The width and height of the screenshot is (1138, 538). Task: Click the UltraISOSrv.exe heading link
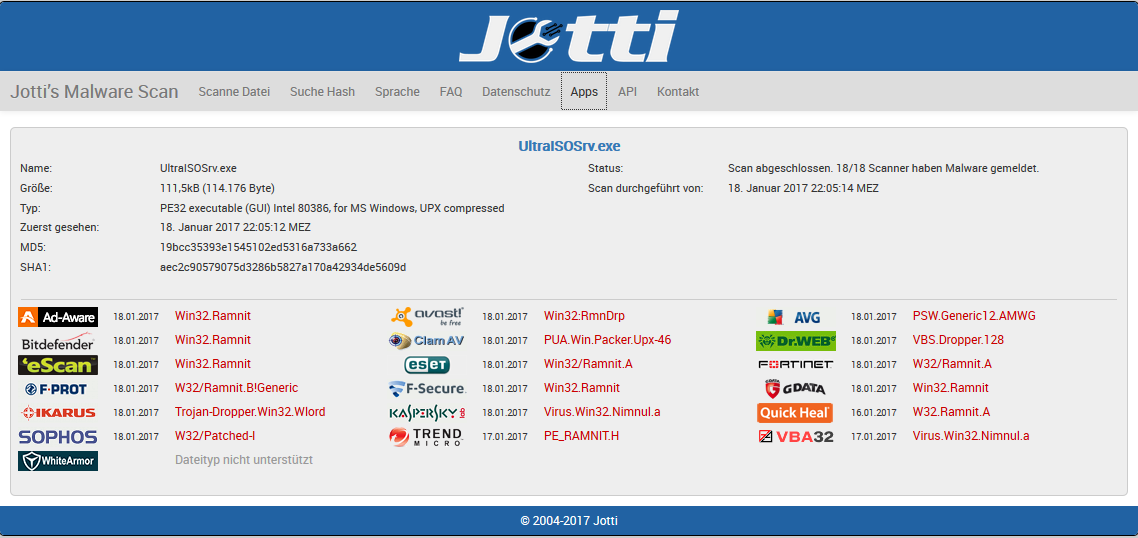(x=569, y=146)
